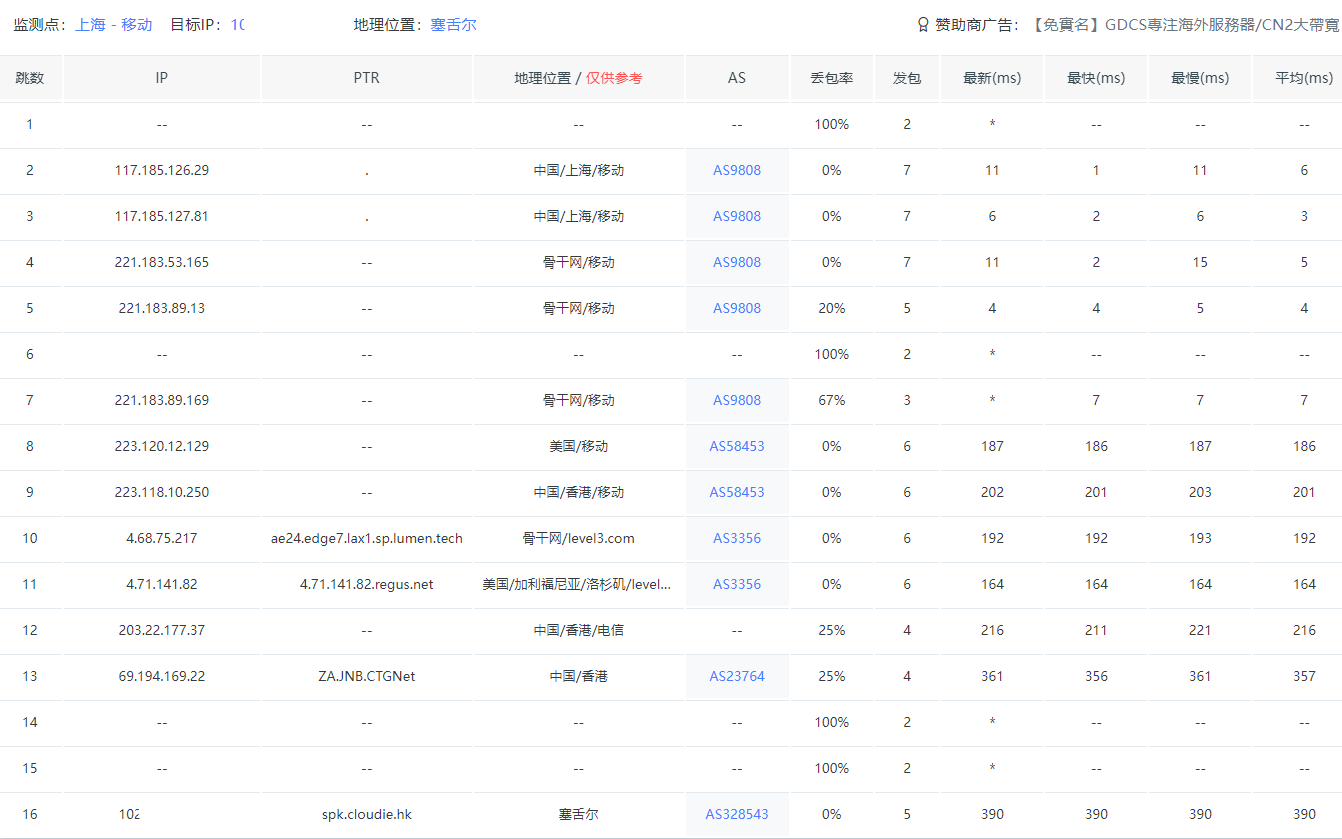Click slowest latency 221 in hop 12
This screenshot has width=1342, height=839.
[x=1200, y=630]
